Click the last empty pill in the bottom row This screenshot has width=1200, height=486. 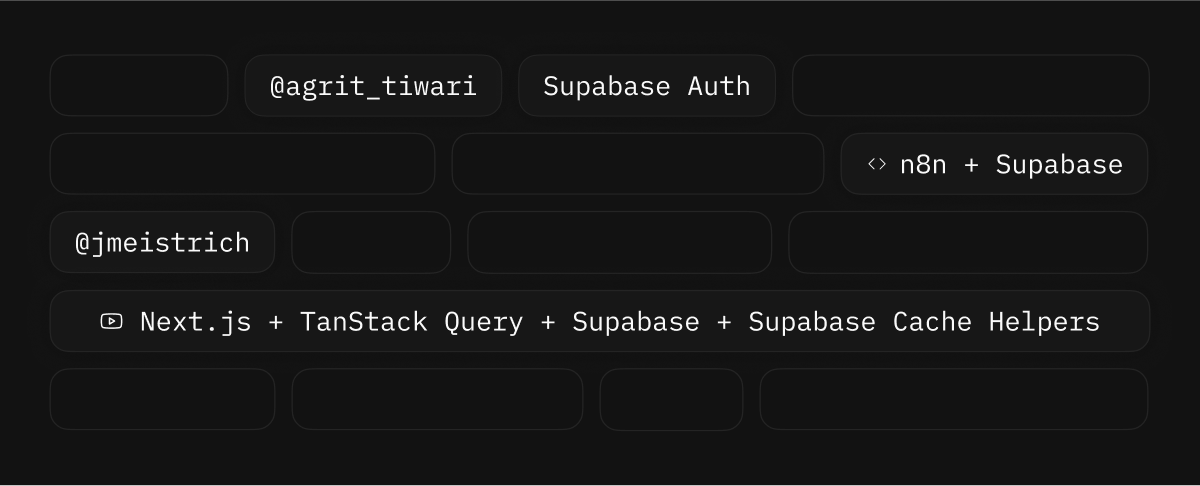(x=953, y=399)
